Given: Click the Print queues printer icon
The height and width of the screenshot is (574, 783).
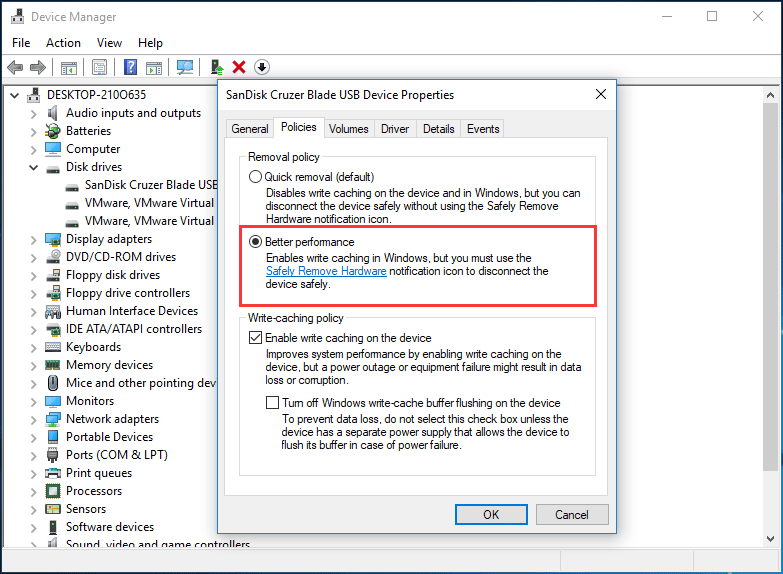Looking at the screenshot, I should pyautogui.click(x=53, y=473).
